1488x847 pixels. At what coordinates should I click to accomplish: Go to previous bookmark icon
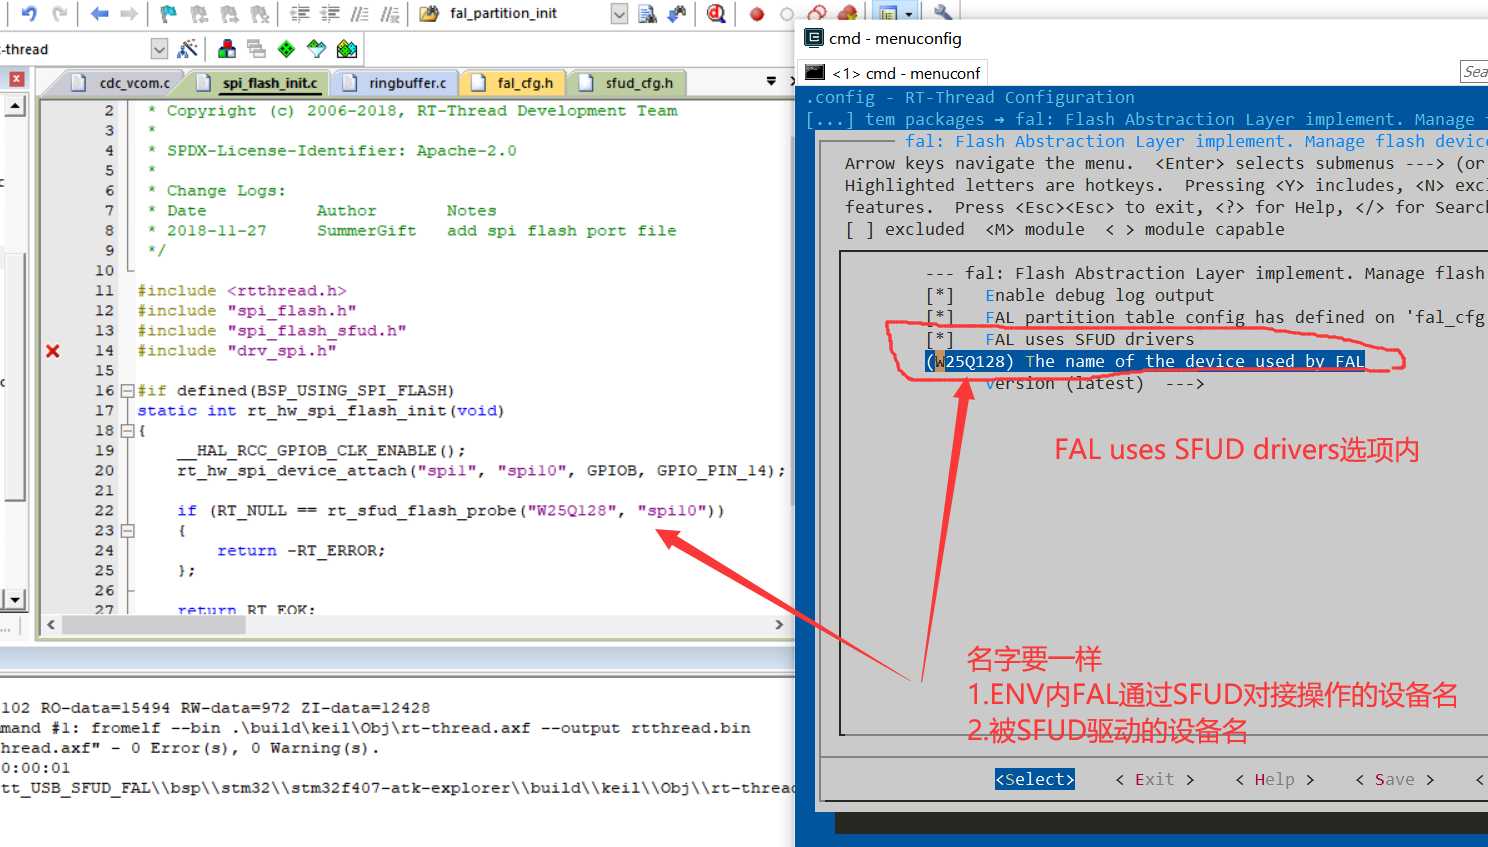tap(198, 13)
